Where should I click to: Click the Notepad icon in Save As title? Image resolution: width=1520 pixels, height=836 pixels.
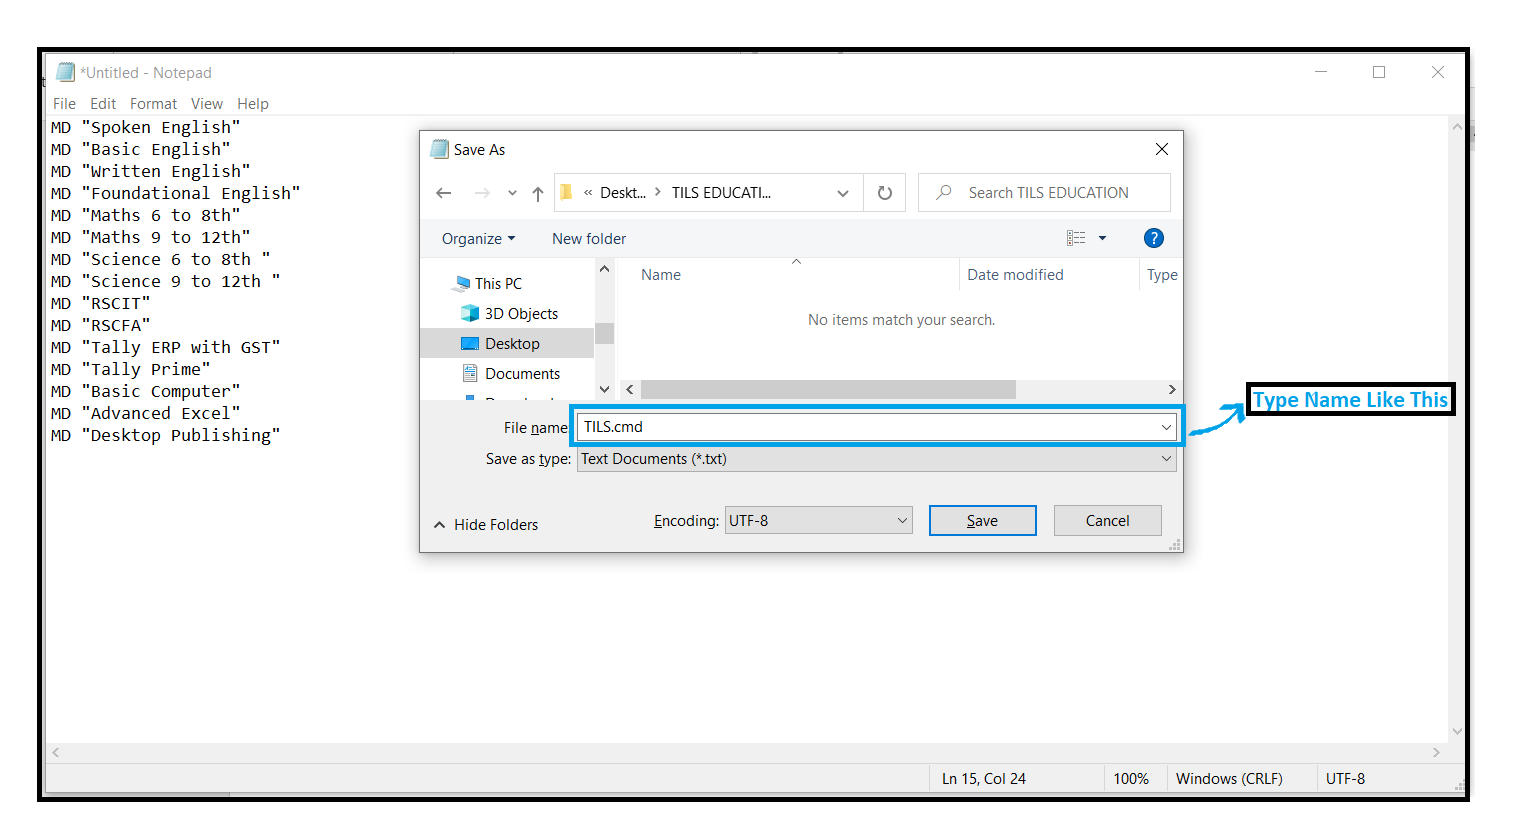[x=439, y=149]
